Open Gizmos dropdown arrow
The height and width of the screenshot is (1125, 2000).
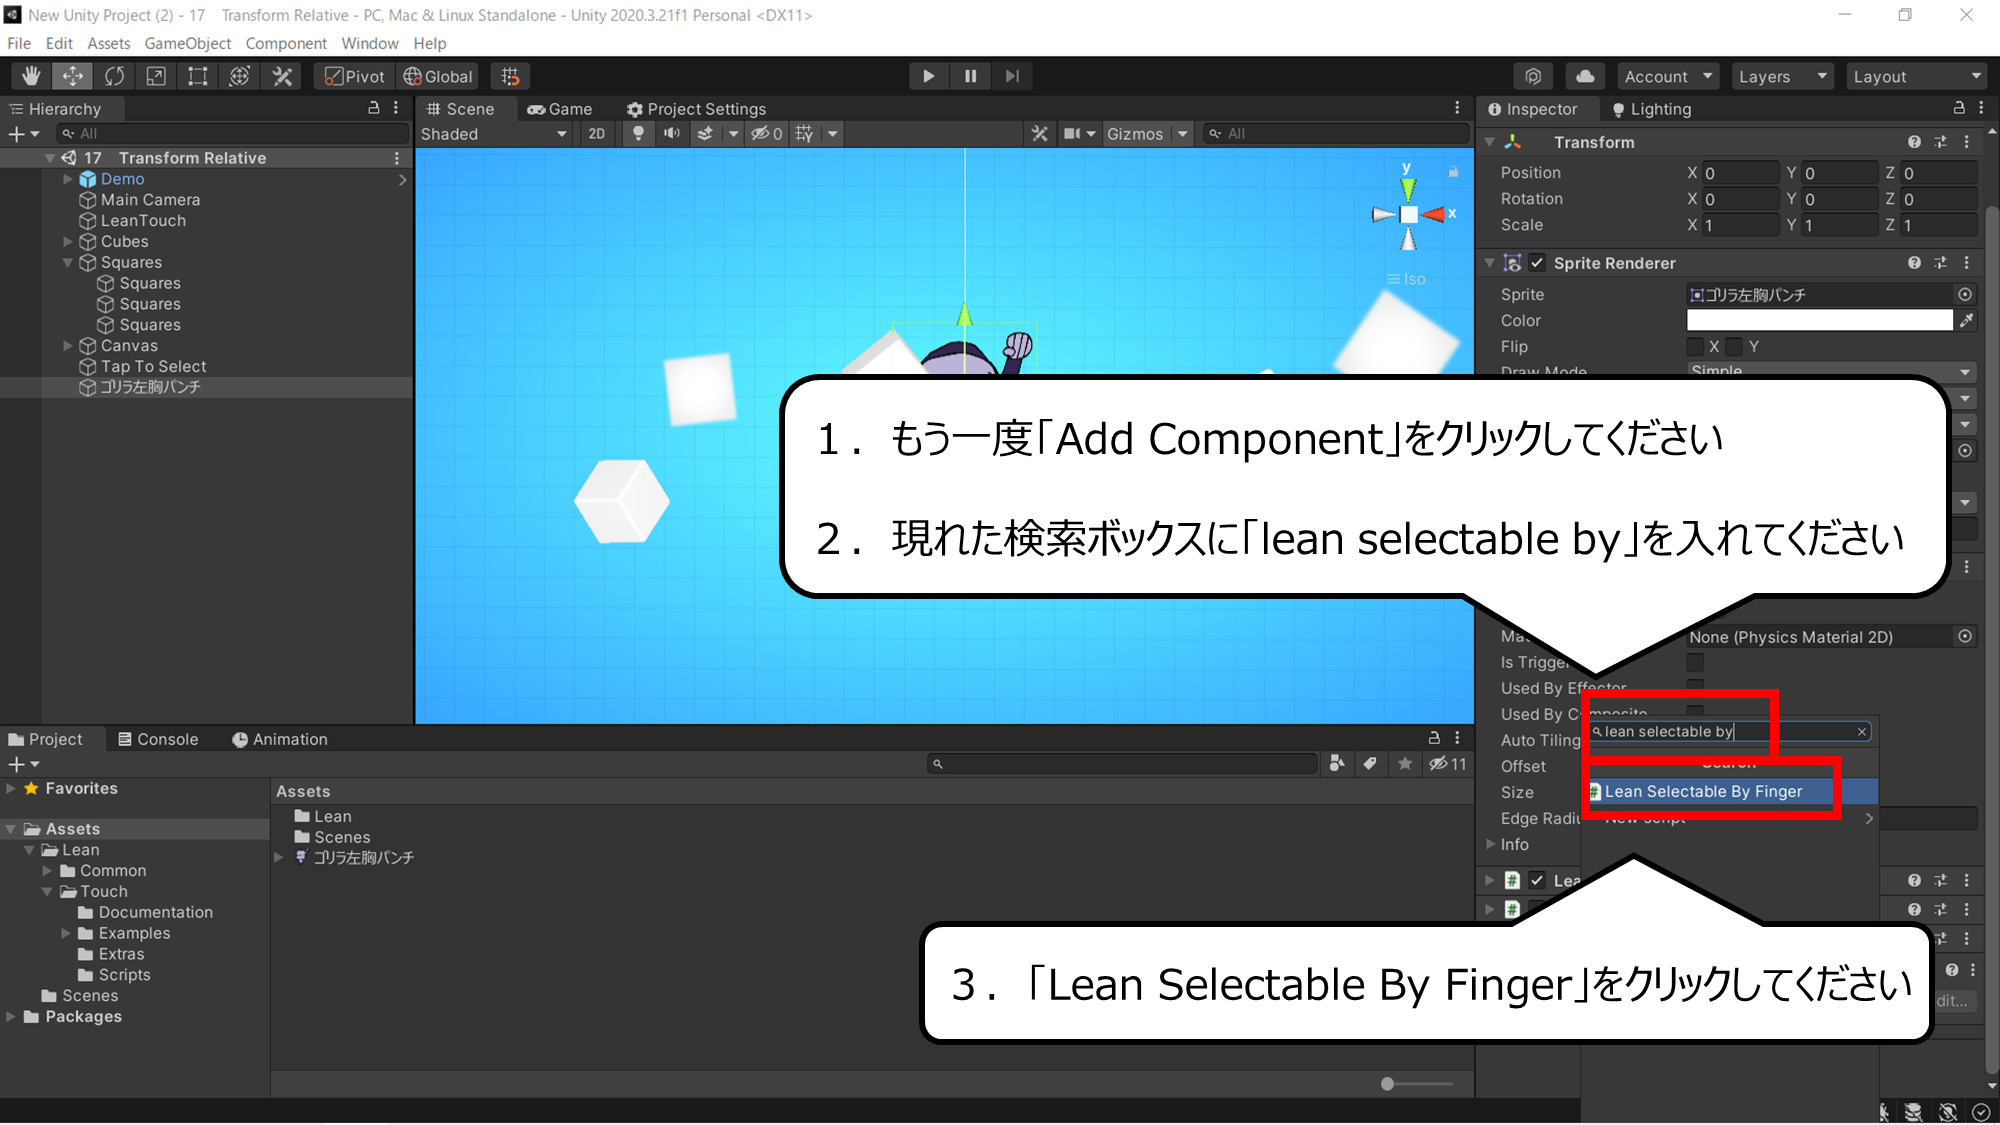point(1183,133)
